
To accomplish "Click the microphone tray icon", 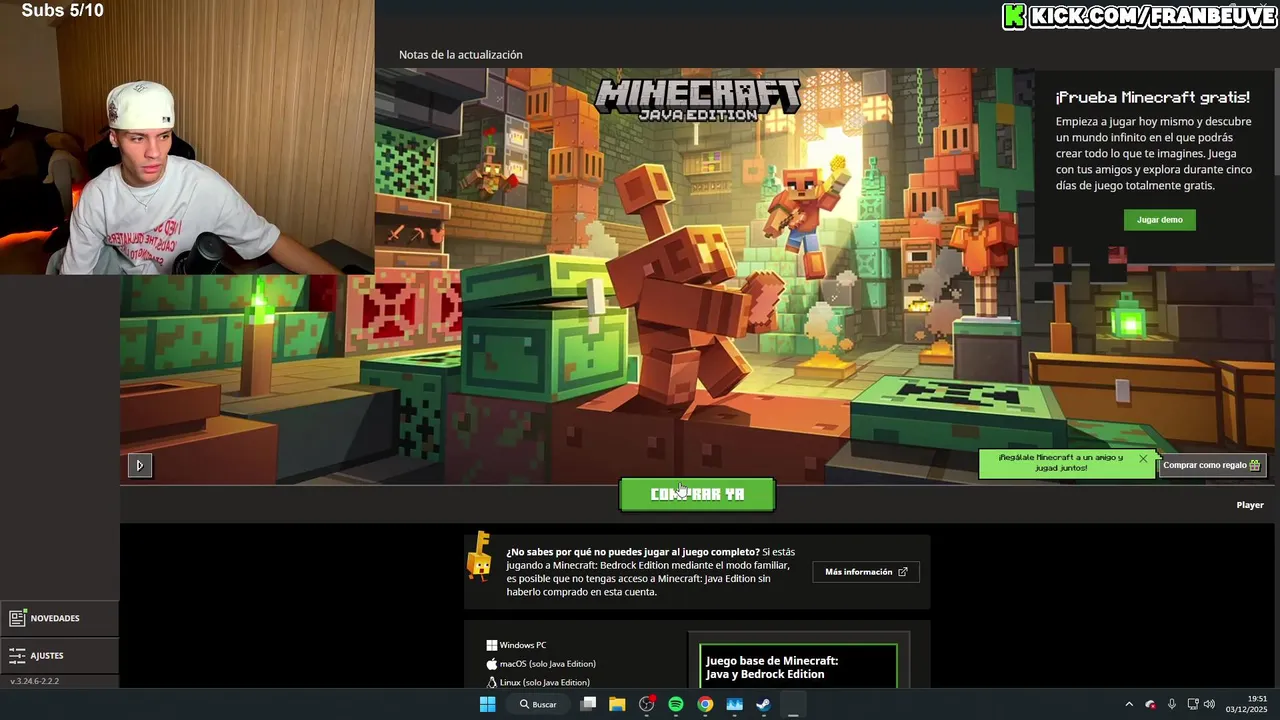I will 1172,704.
